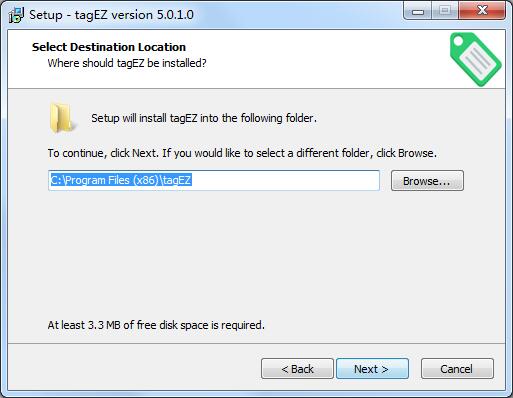Click the 'At least 3.3 MB' disk space notice
513x398 pixels.
click(x=156, y=325)
